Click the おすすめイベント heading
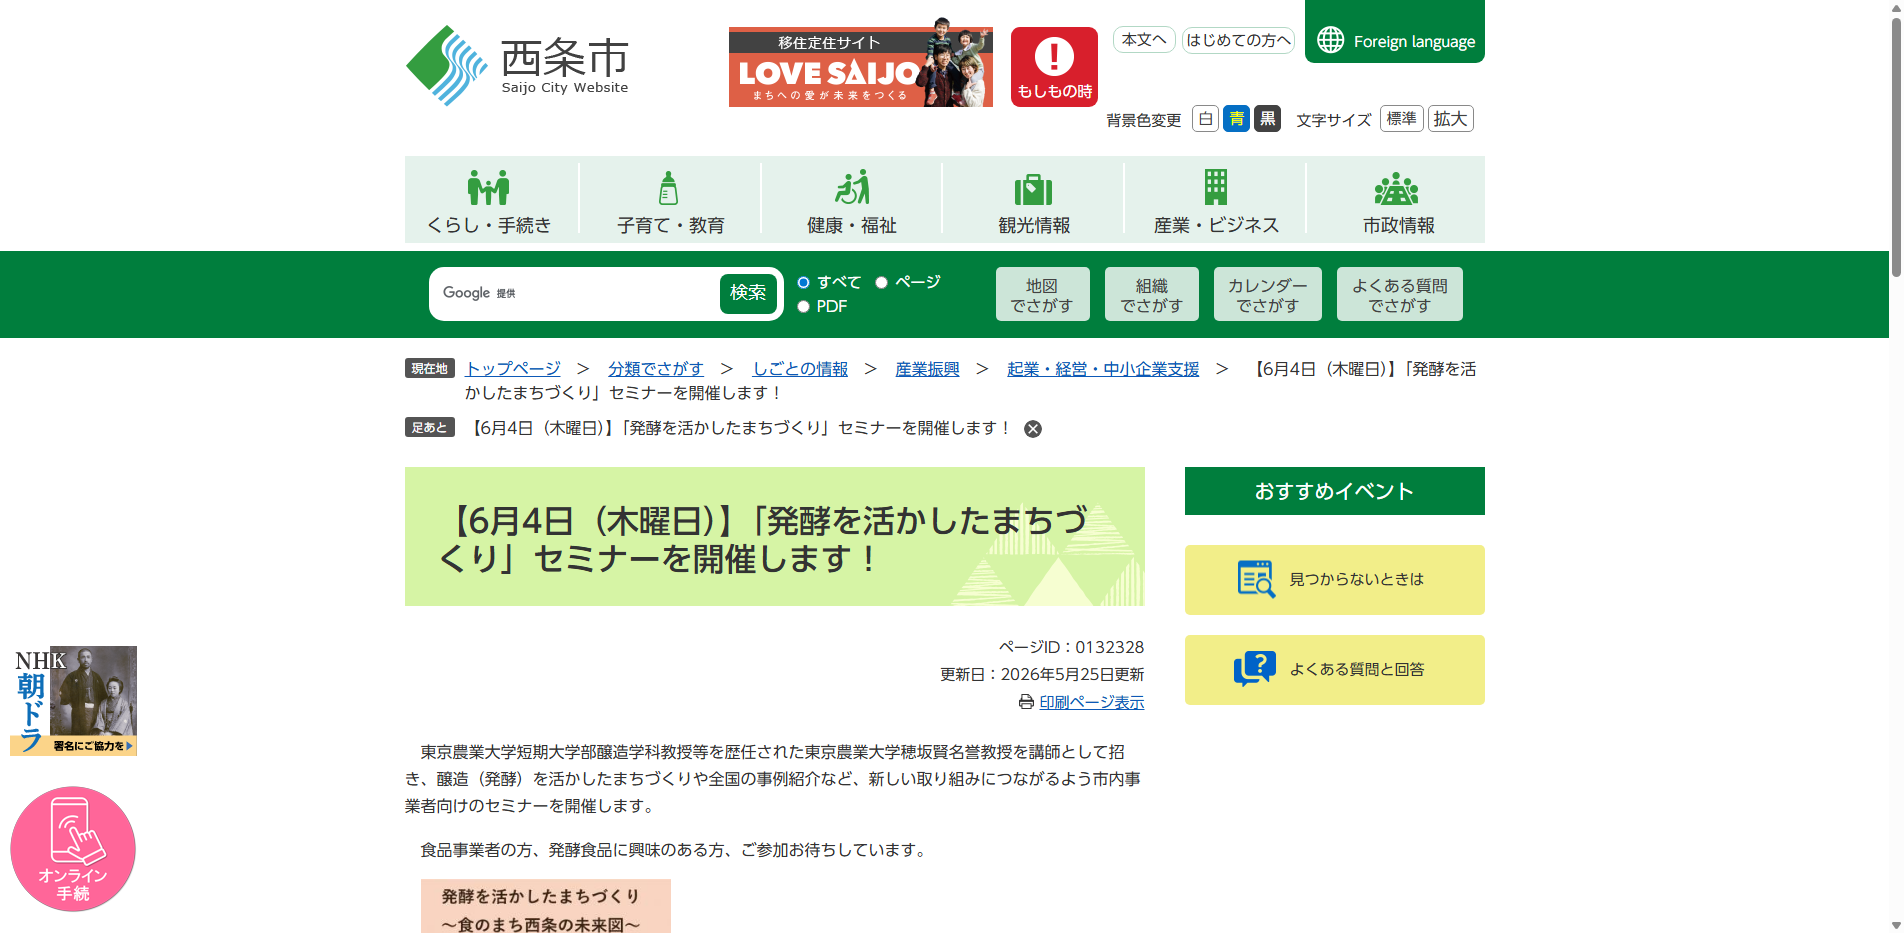Viewport: 1904px width, 933px height. point(1335,491)
